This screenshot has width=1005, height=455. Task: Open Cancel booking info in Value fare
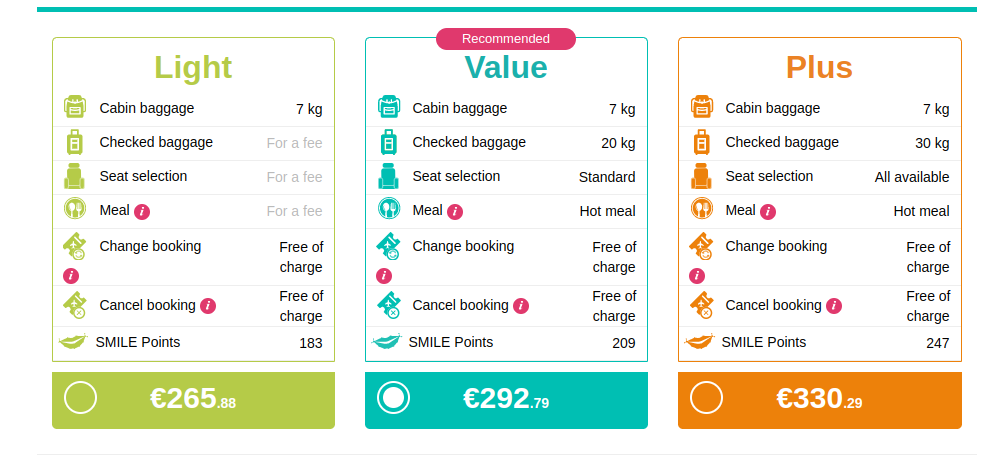pos(521,306)
